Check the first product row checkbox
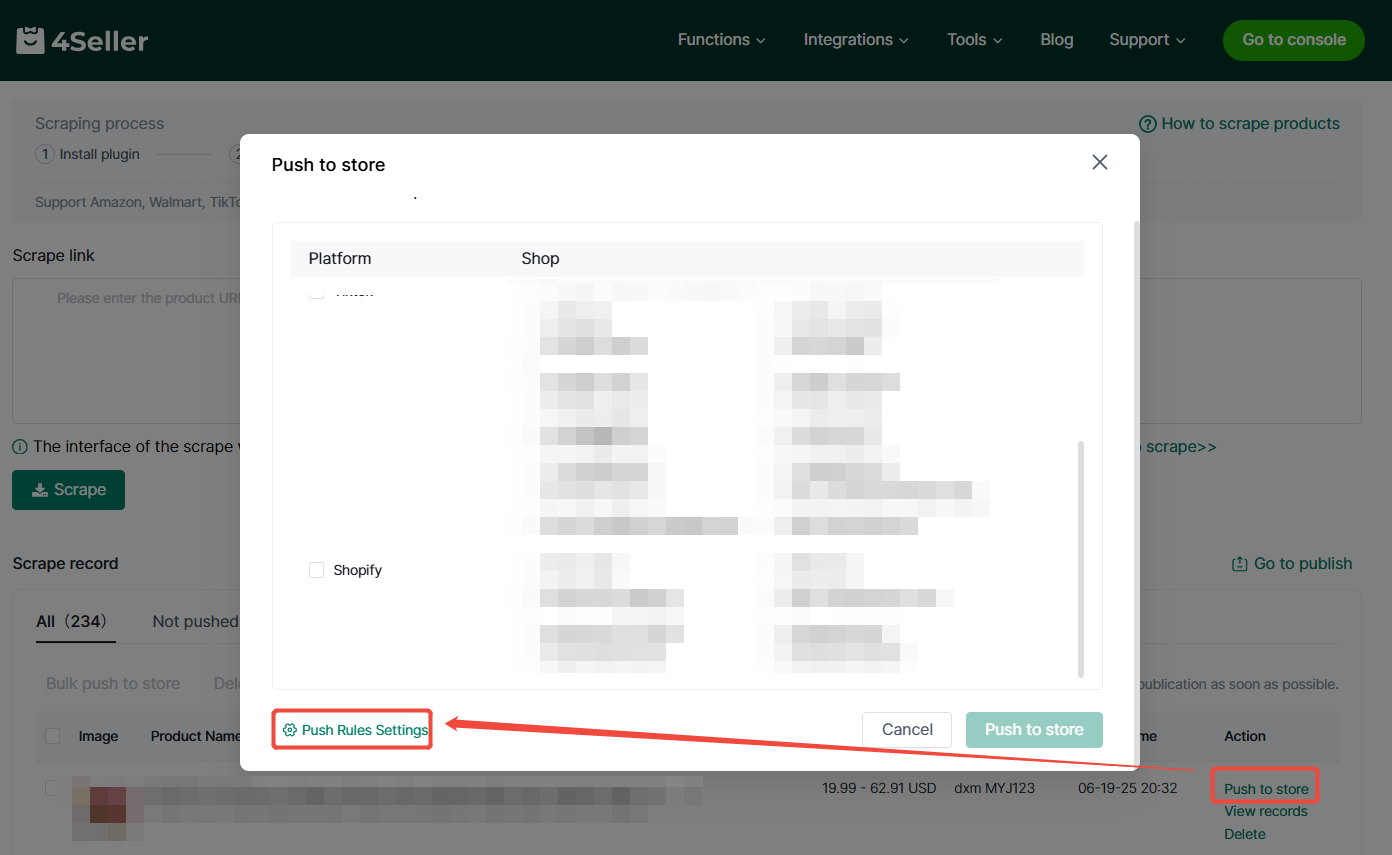 [51, 788]
